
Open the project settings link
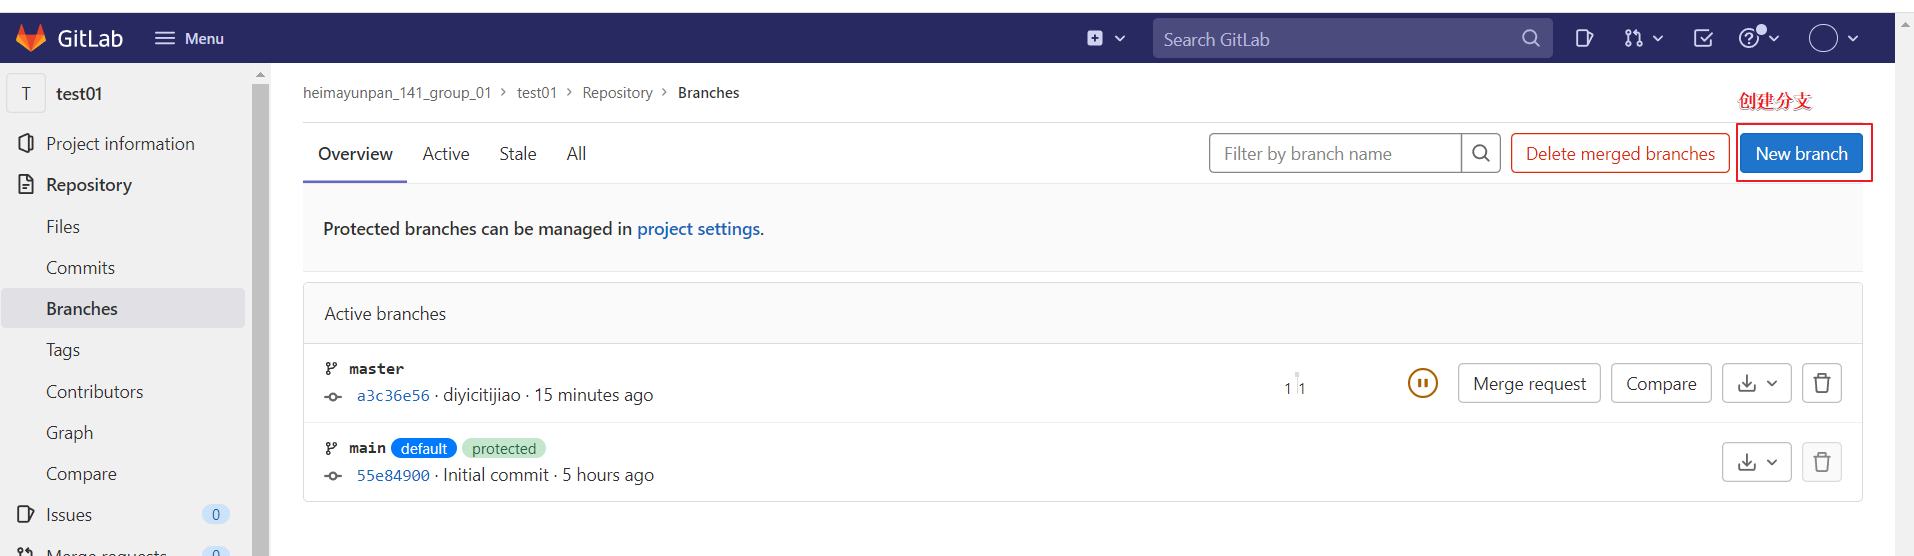click(698, 229)
